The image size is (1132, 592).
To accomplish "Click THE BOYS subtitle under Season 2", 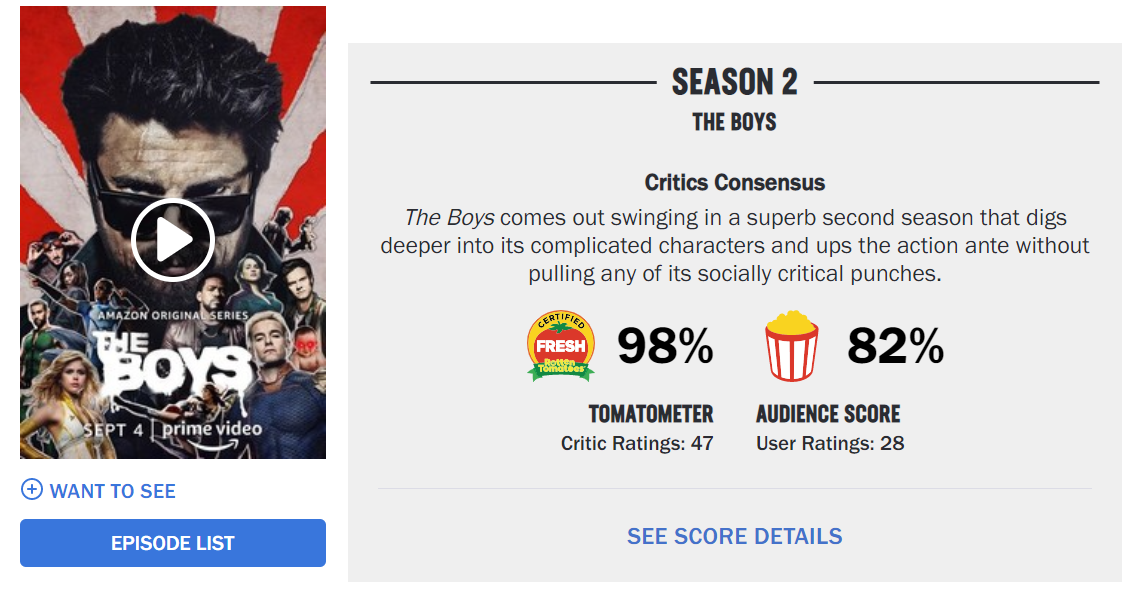I will (x=734, y=122).
